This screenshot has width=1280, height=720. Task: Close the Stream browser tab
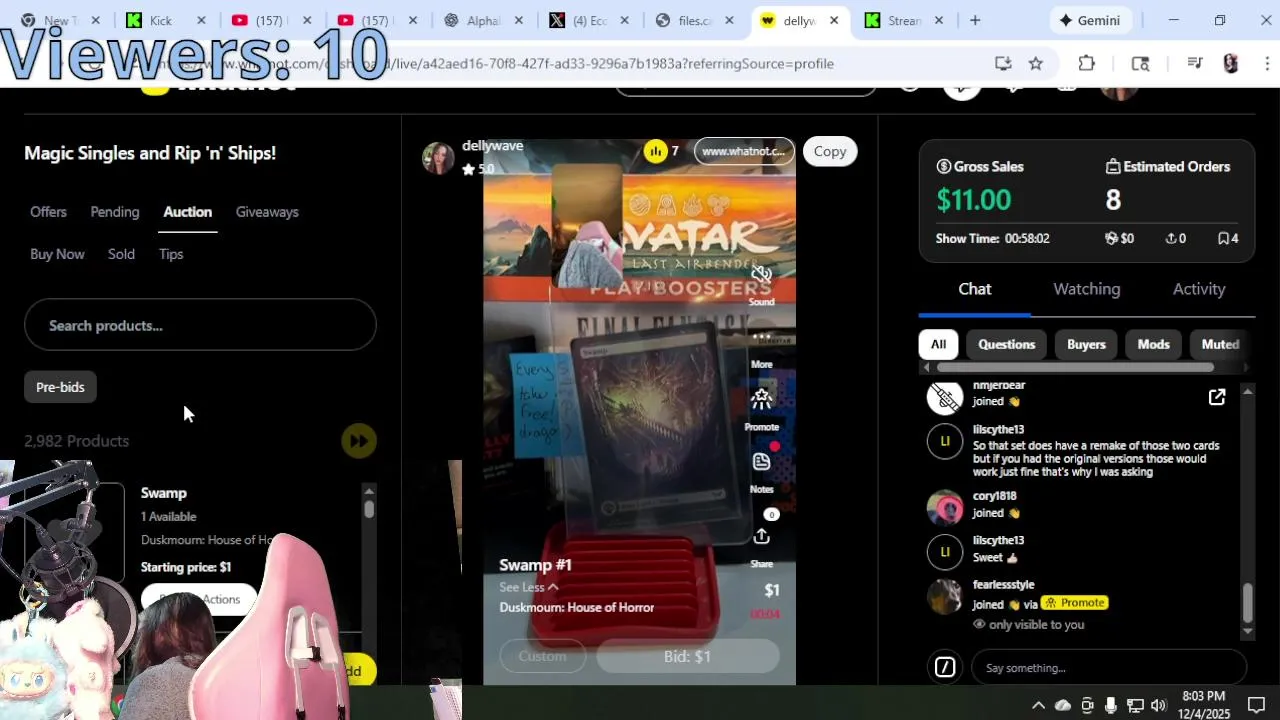point(939,20)
